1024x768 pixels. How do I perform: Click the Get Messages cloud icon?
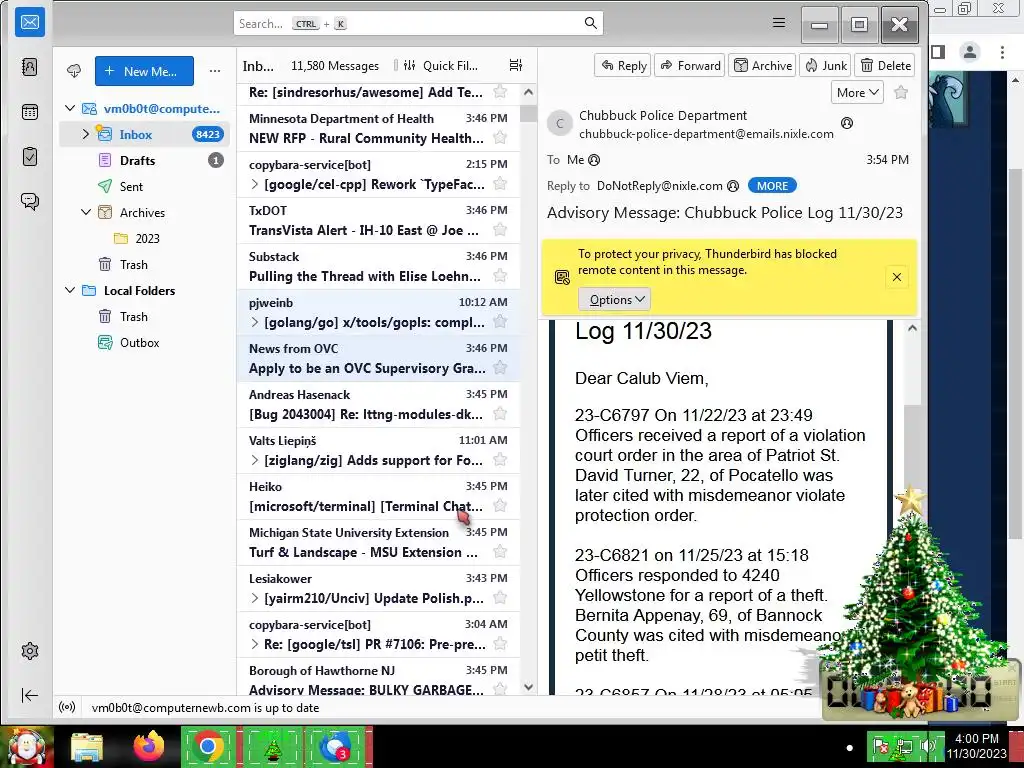click(x=74, y=71)
